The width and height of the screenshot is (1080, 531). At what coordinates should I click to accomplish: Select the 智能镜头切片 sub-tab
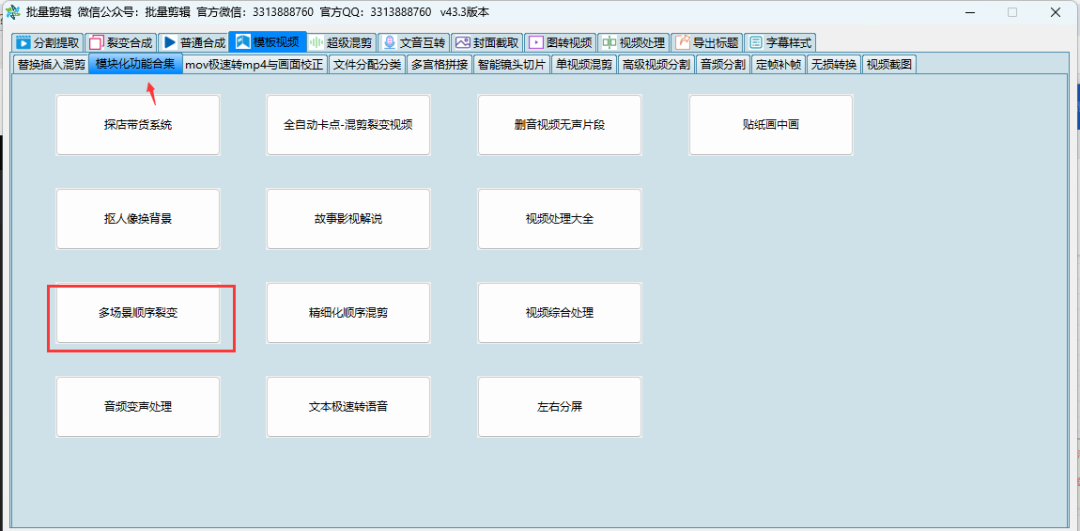coord(511,65)
